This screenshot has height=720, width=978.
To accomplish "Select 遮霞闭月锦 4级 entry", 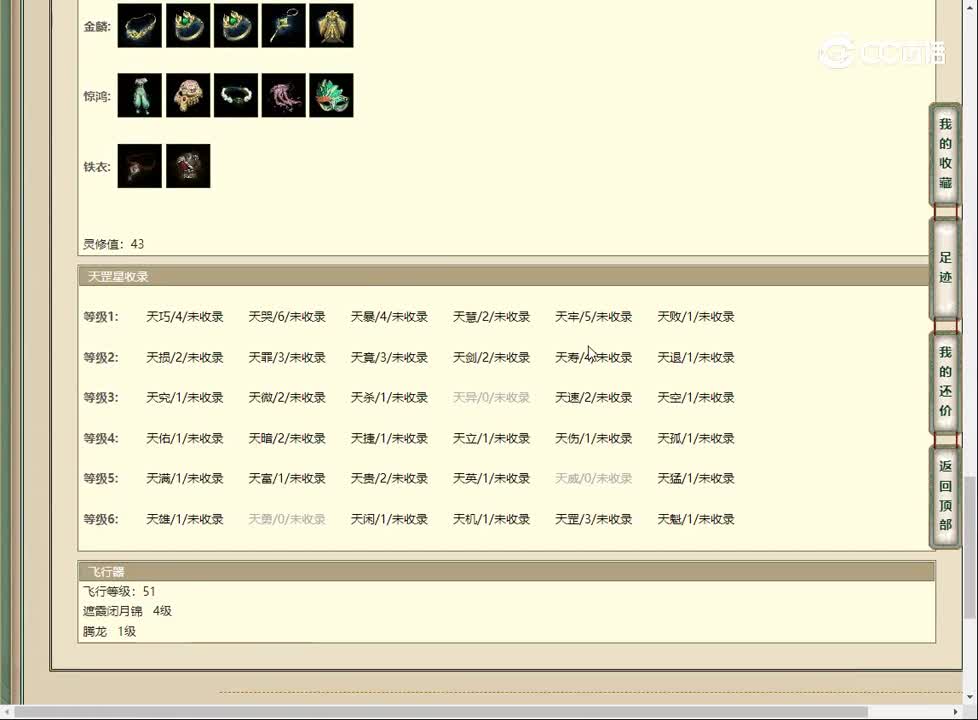I will pyautogui.click(x=127, y=611).
